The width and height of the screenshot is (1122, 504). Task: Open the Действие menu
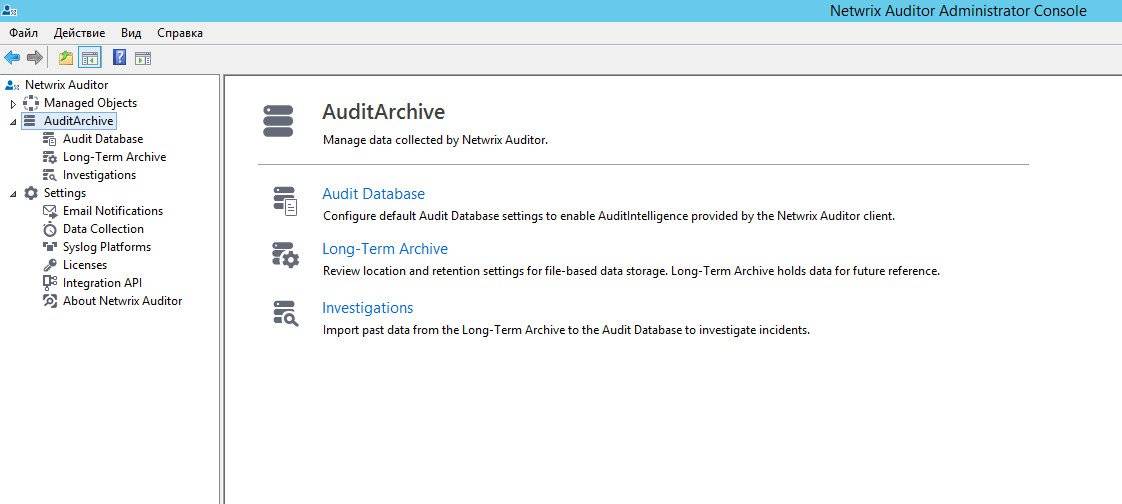79,33
